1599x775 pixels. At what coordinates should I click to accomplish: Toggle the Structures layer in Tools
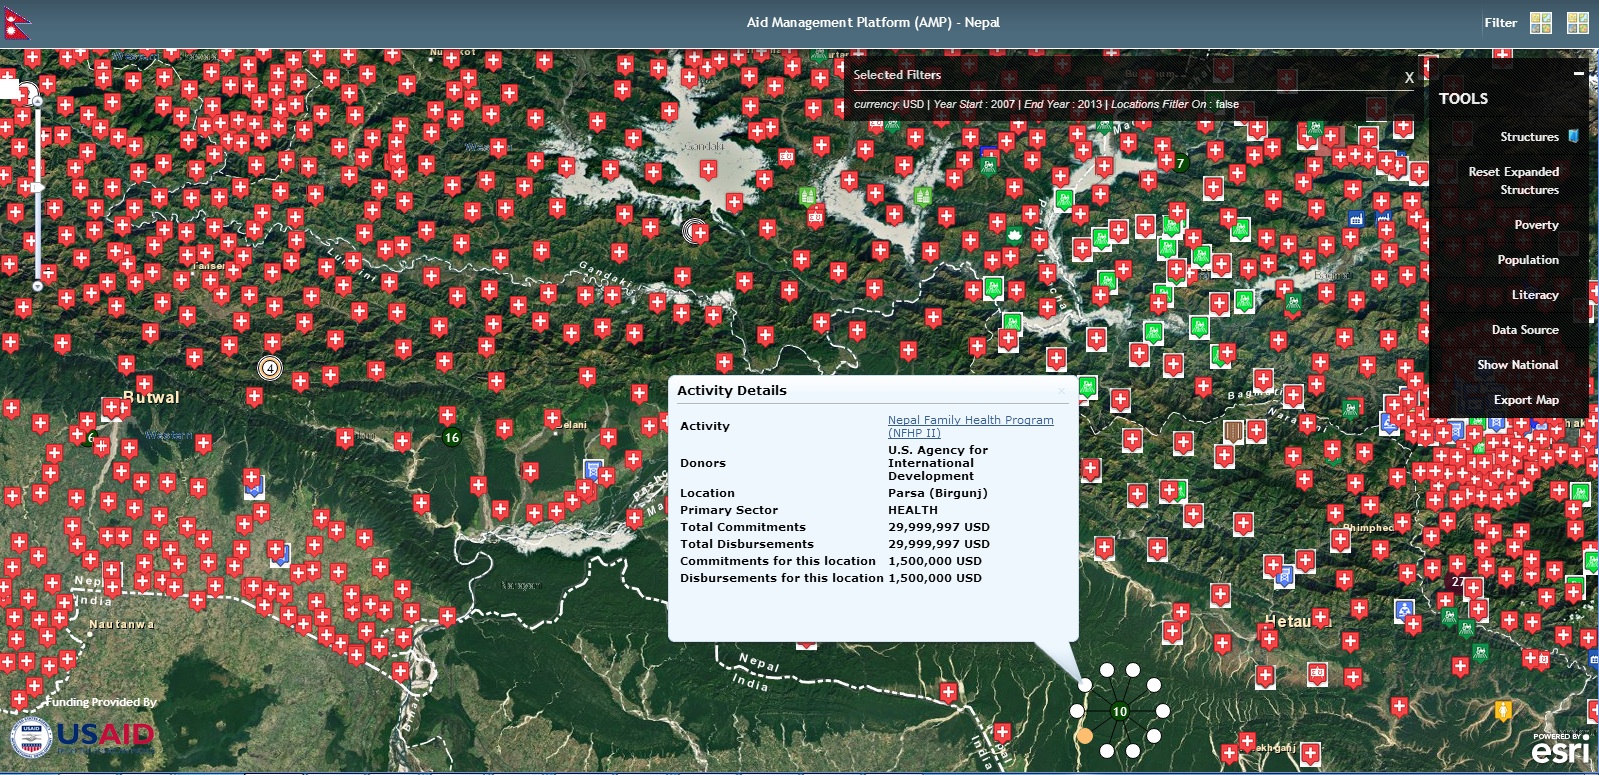[x=1529, y=137]
